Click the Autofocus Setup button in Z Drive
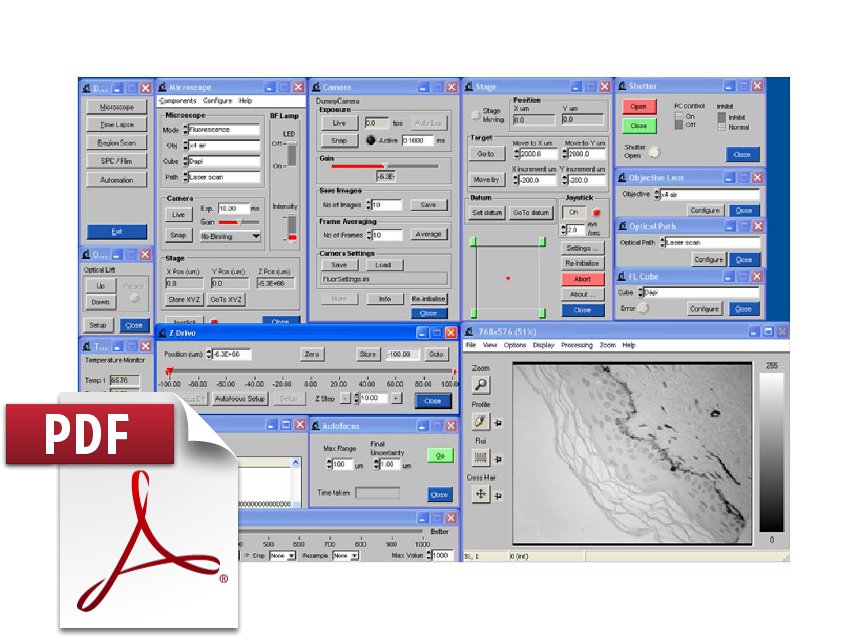 tap(239, 398)
